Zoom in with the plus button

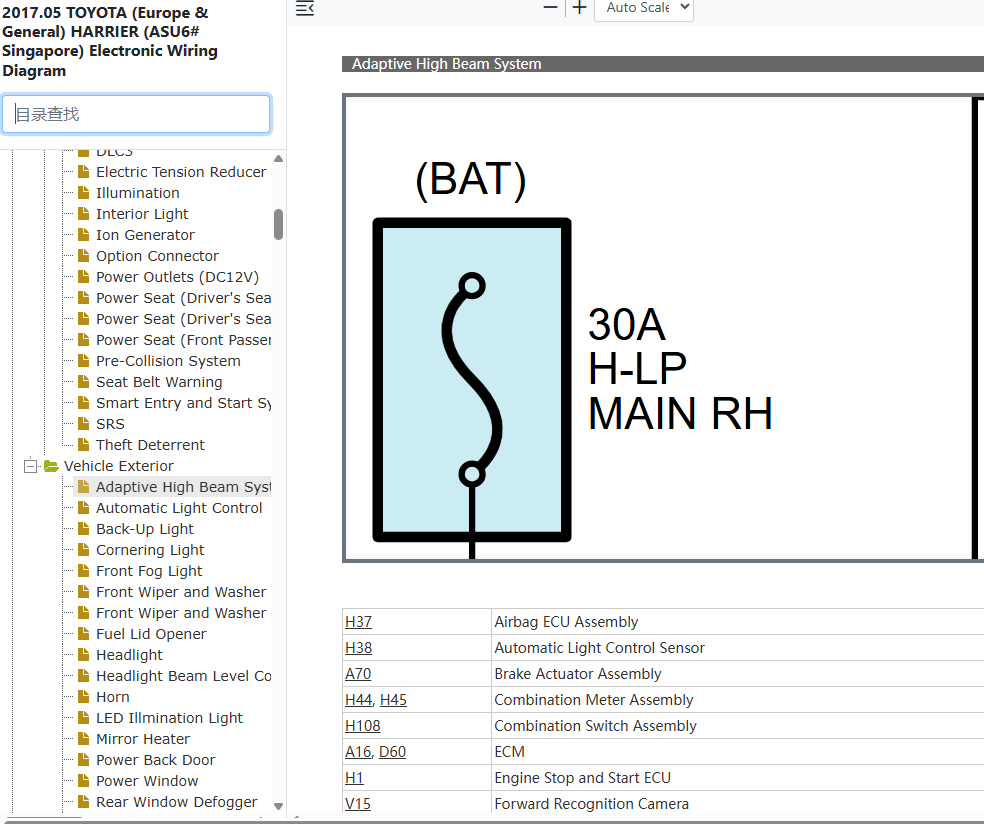tap(580, 8)
